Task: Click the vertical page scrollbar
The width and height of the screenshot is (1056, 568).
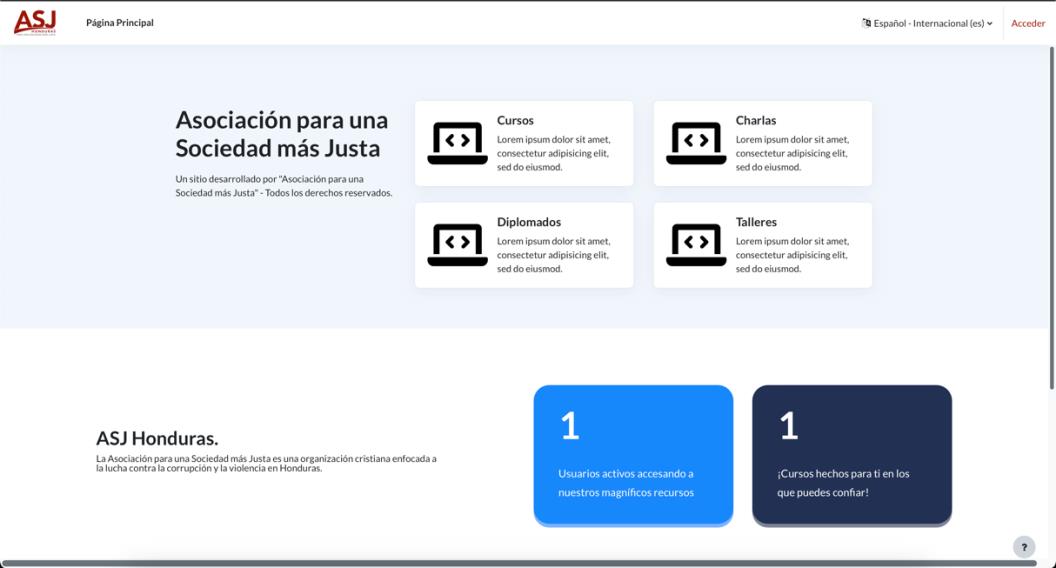Action: pyautogui.click(x=1051, y=217)
